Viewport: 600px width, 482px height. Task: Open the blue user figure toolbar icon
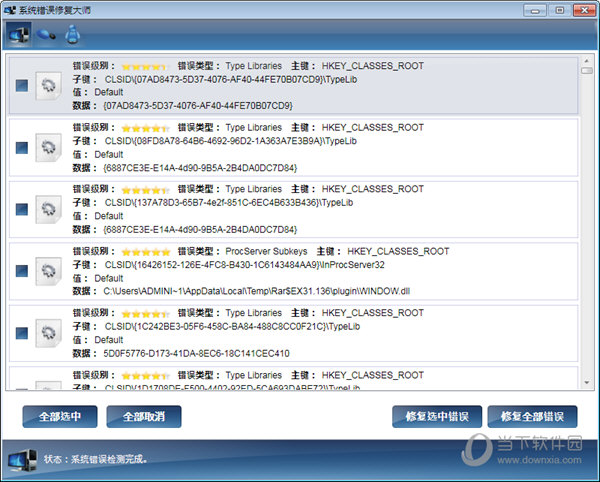(x=72, y=35)
